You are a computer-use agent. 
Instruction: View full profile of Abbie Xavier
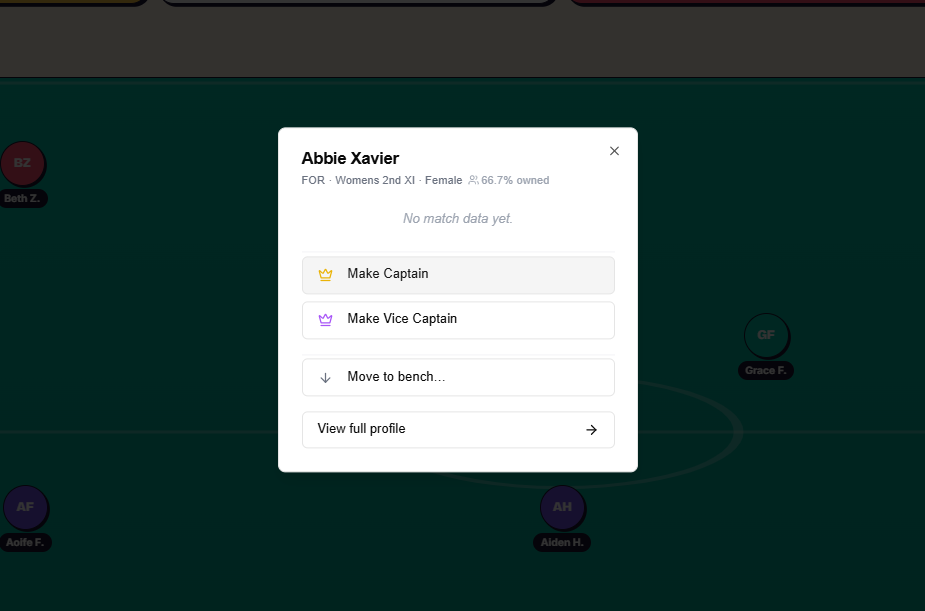point(458,430)
